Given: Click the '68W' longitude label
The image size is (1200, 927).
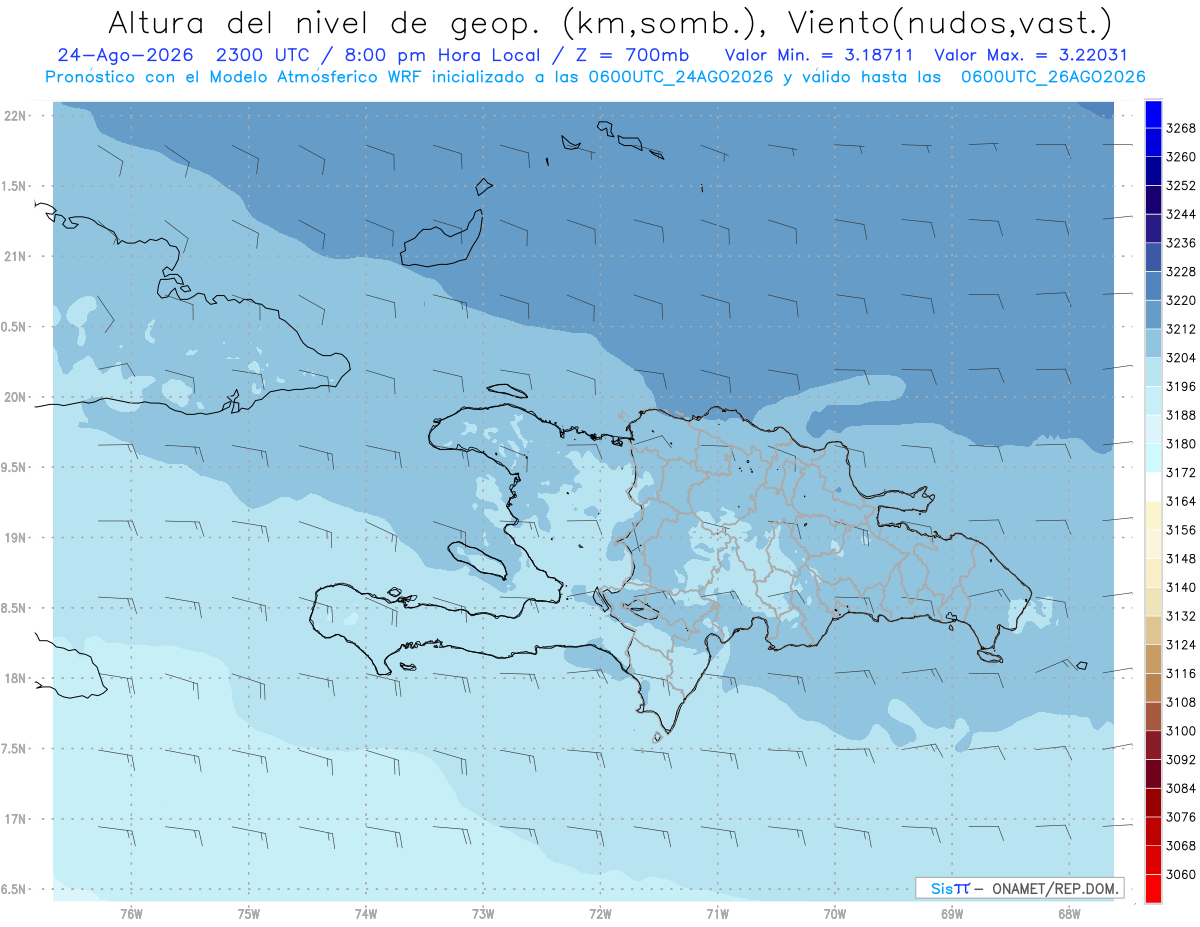Looking at the screenshot, I should pyautogui.click(x=1069, y=914).
